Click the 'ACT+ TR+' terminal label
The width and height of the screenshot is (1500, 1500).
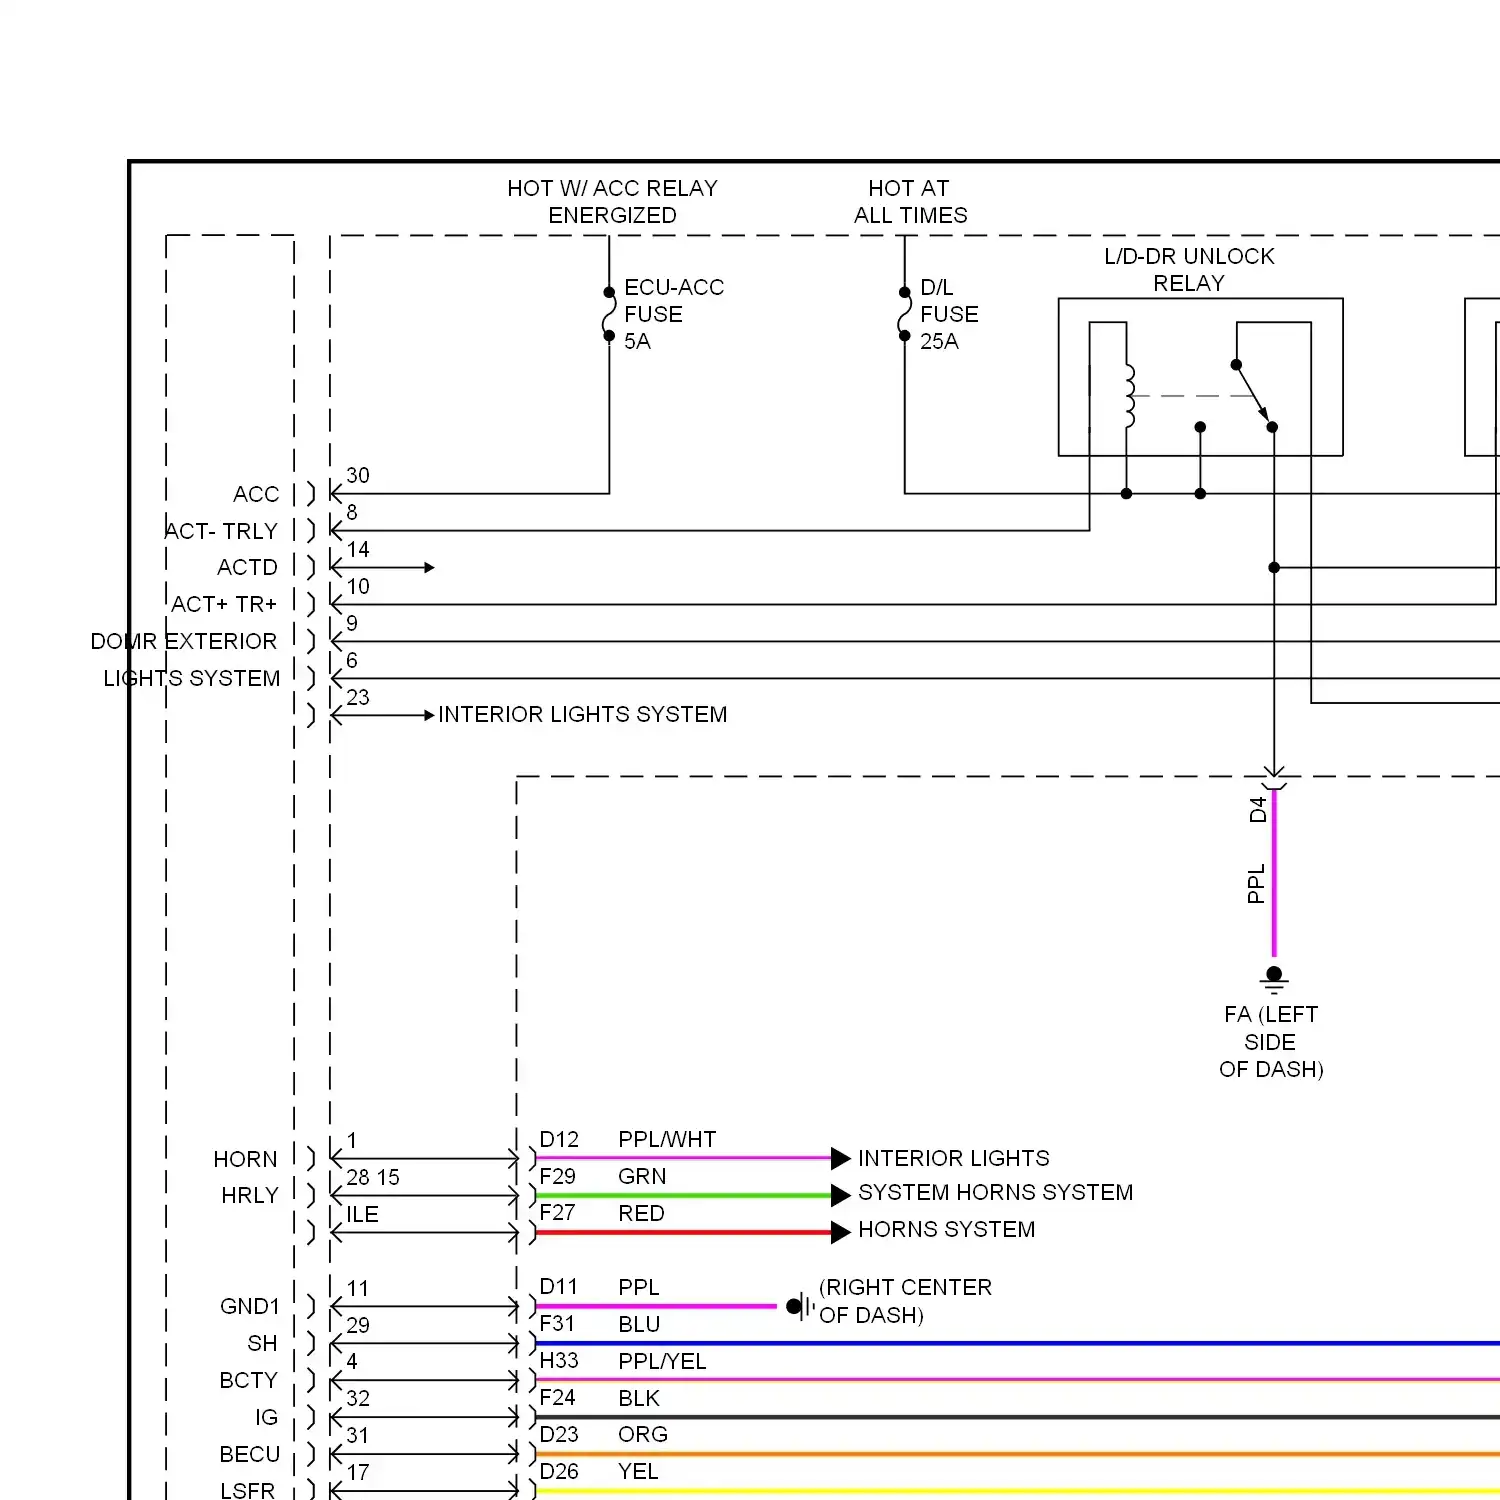click(224, 604)
